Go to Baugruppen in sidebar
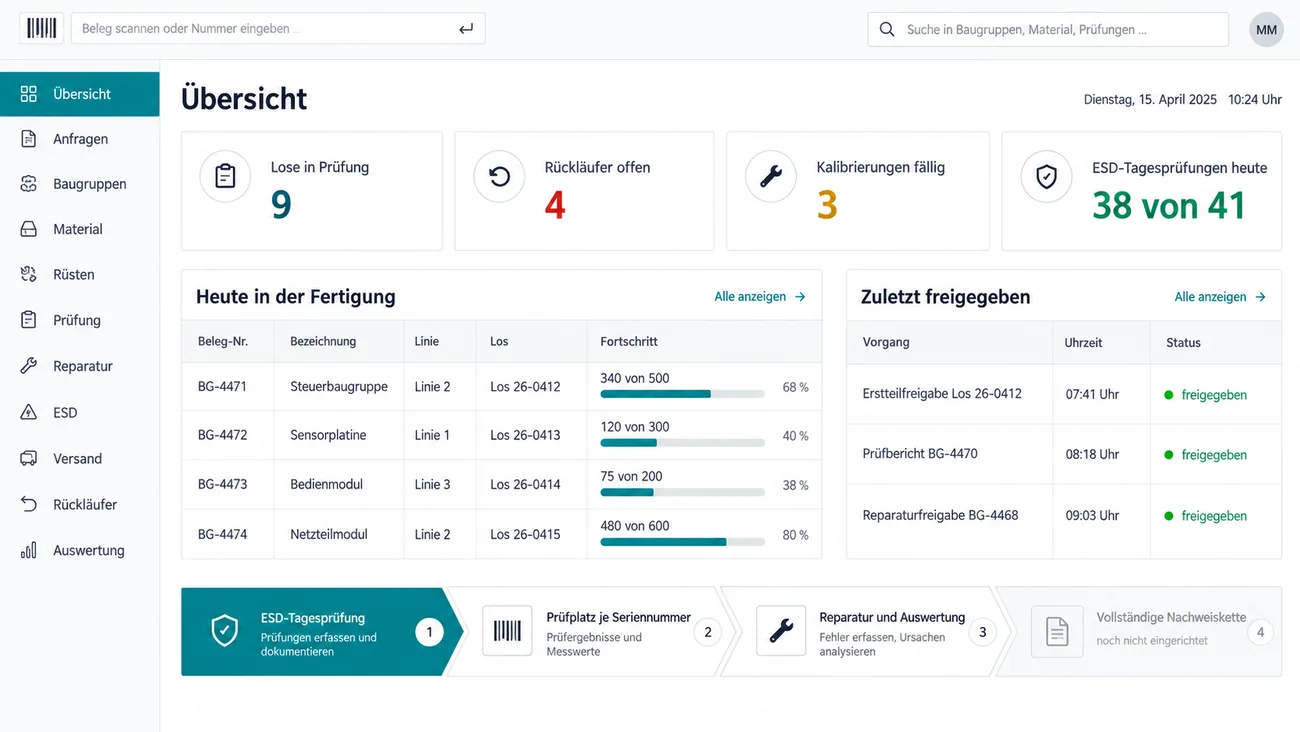 point(80,184)
